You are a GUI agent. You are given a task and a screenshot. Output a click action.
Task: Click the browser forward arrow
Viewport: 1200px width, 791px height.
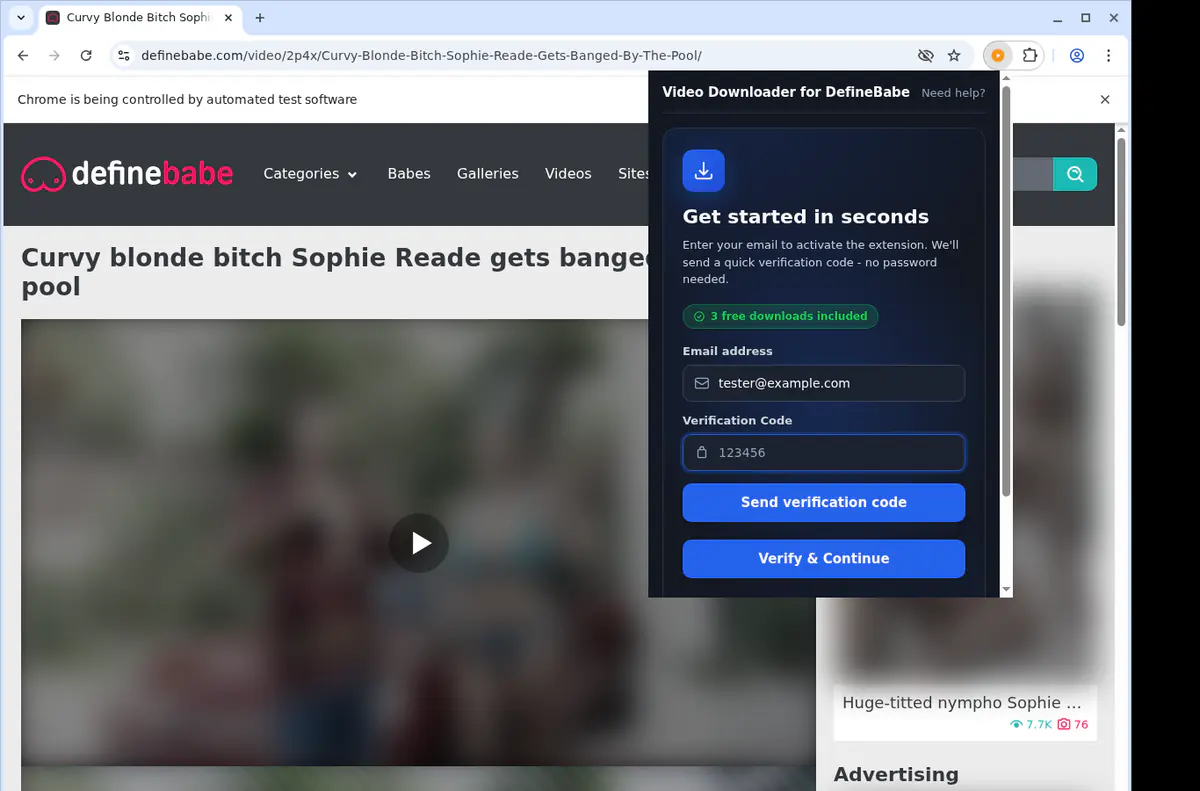(x=55, y=56)
